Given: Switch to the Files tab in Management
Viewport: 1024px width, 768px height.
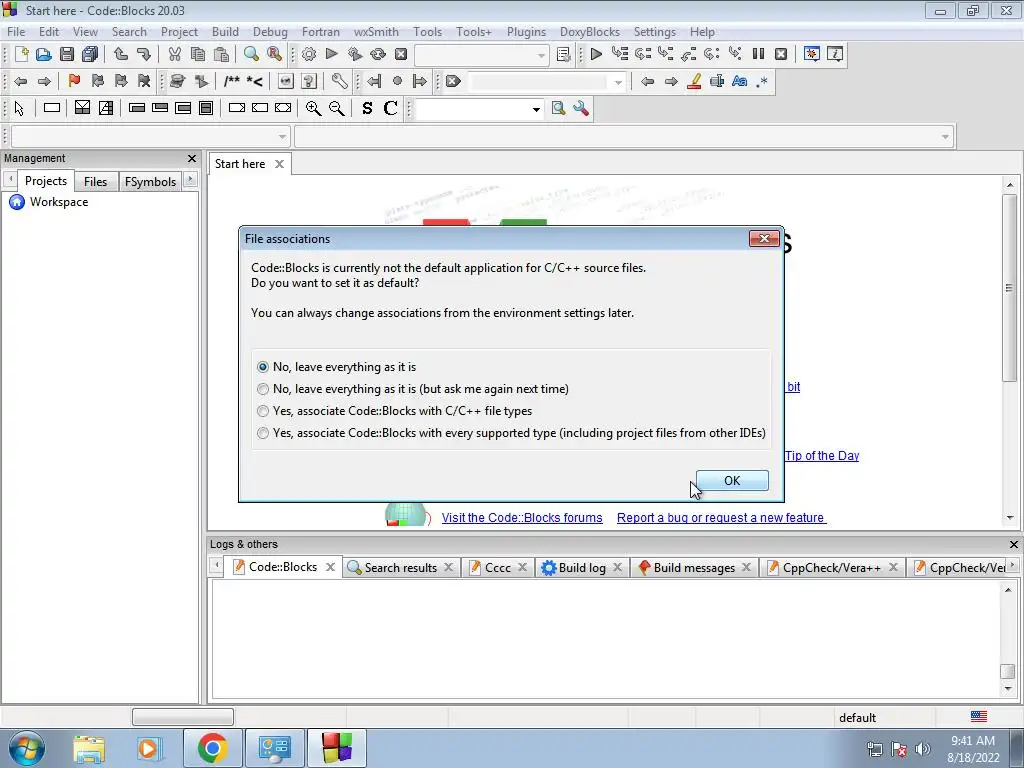Looking at the screenshot, I should point(95,182).
